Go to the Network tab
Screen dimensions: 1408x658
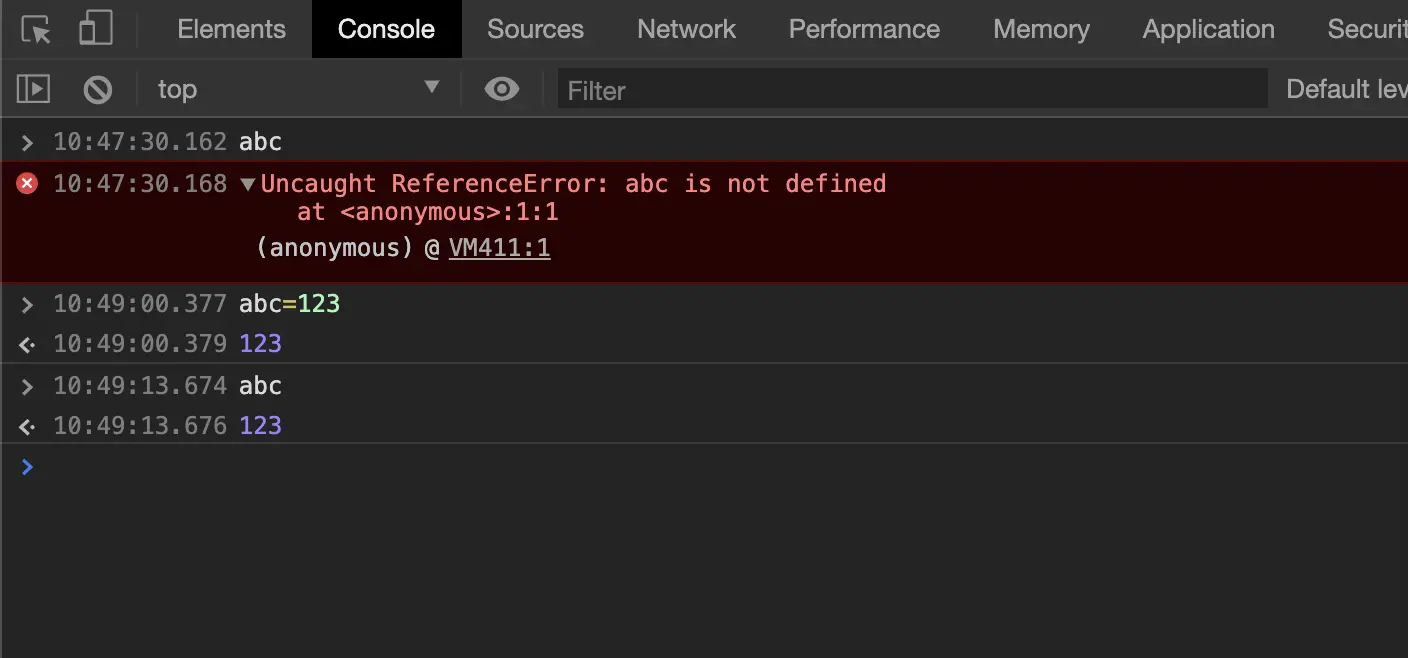pyautogui.click(x=686, y=30)
